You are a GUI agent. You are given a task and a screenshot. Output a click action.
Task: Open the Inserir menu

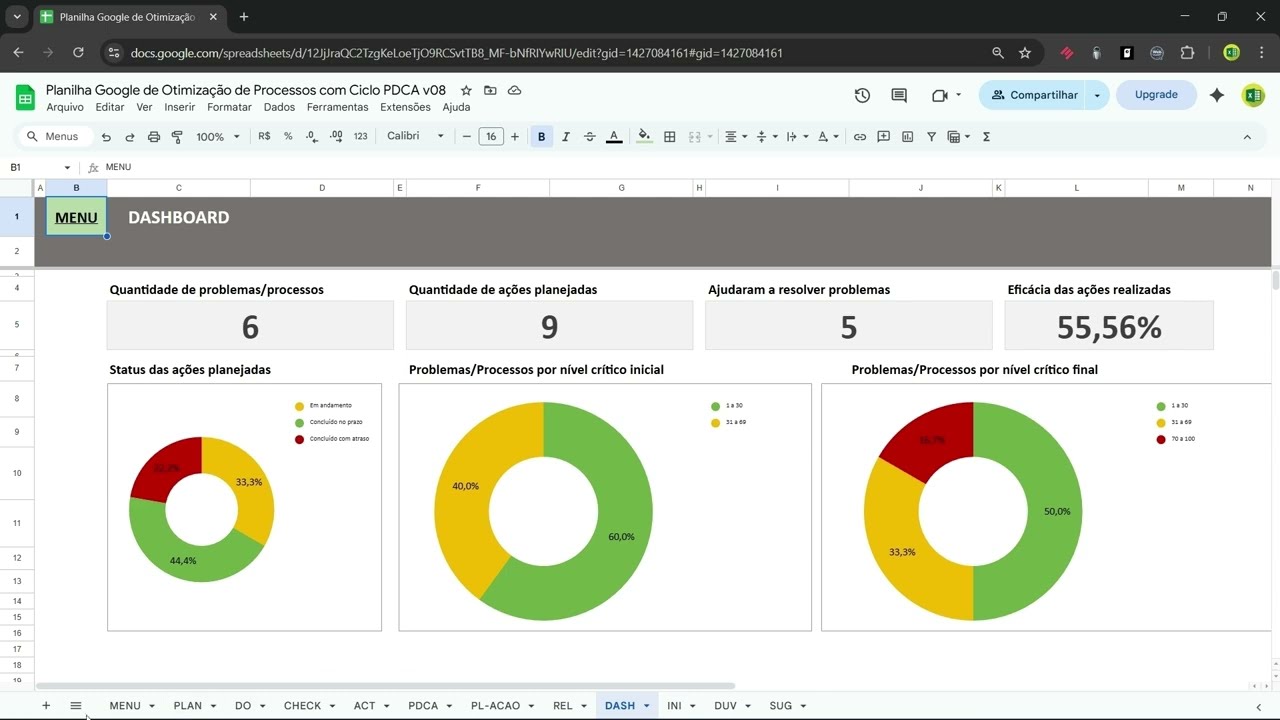point(180,107)
